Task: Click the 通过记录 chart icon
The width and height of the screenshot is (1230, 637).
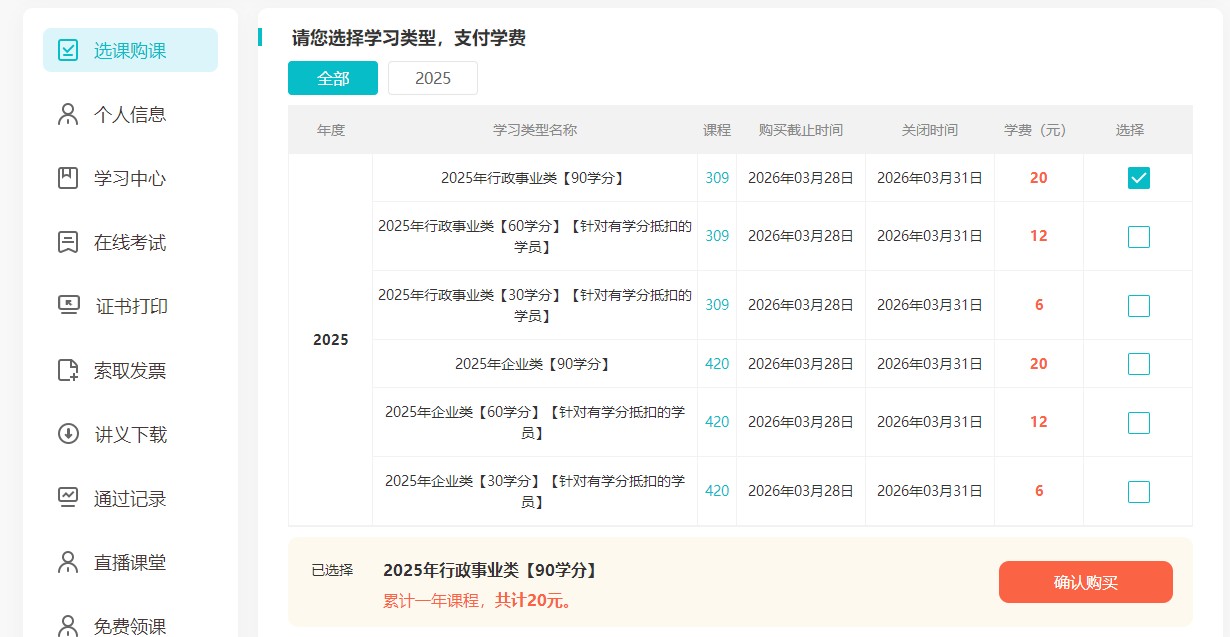Action: click(x=68, y=498)
